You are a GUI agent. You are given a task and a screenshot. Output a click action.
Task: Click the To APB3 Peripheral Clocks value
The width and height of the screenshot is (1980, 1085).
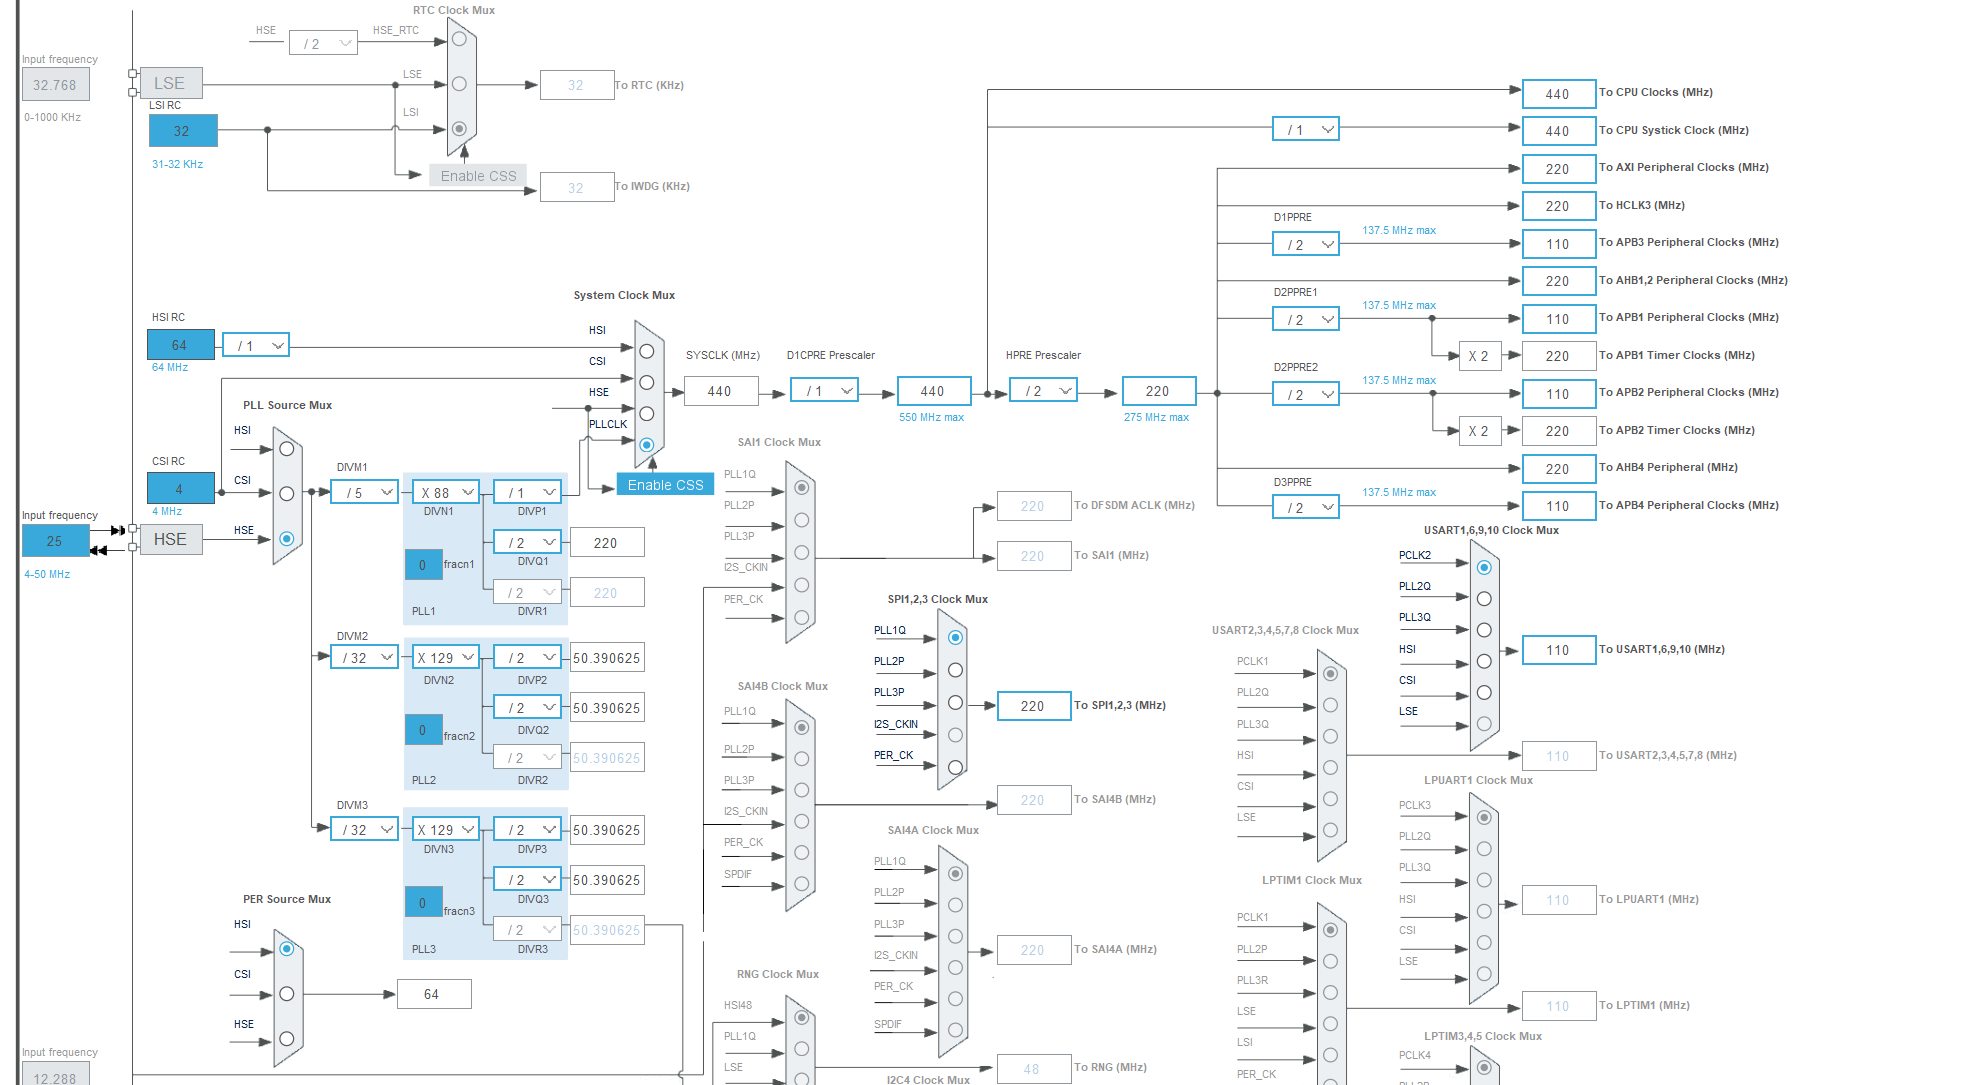(1558, 244)
